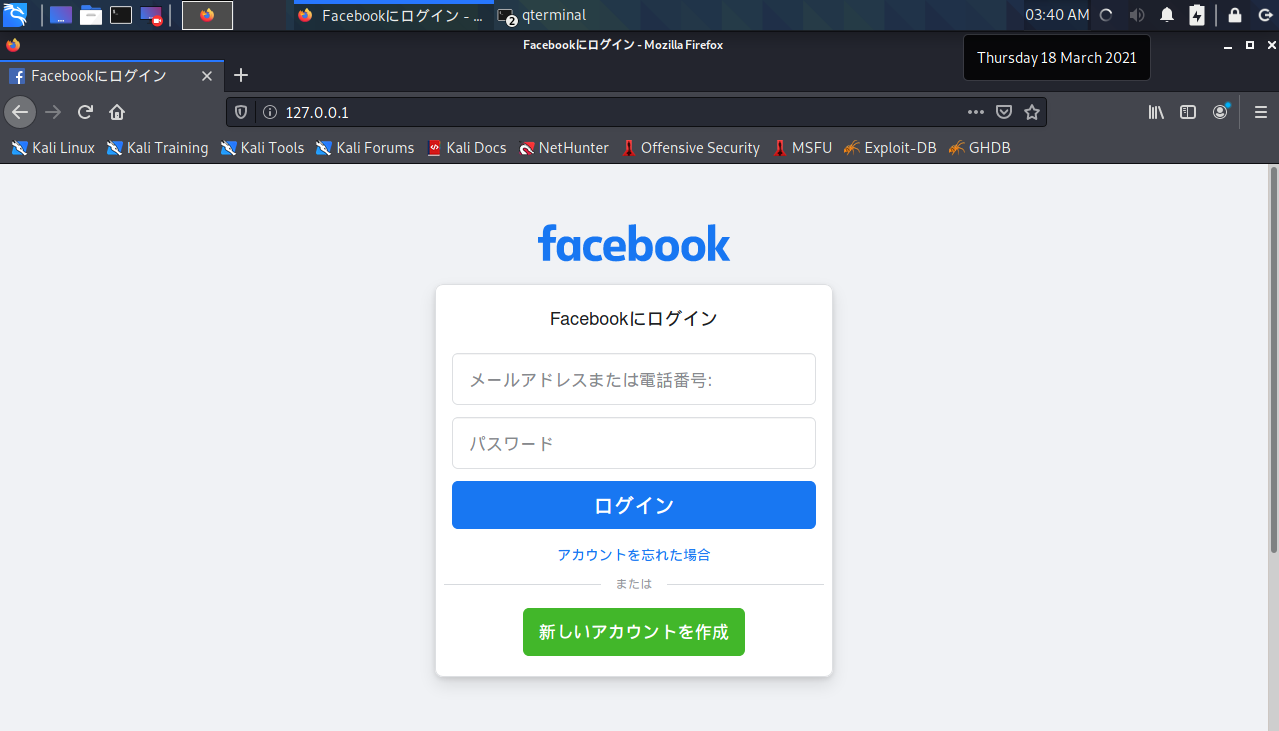Open the Exploit-DB bookmark
The height and width of the screenshot is (731, 1279).
(890, 148)
